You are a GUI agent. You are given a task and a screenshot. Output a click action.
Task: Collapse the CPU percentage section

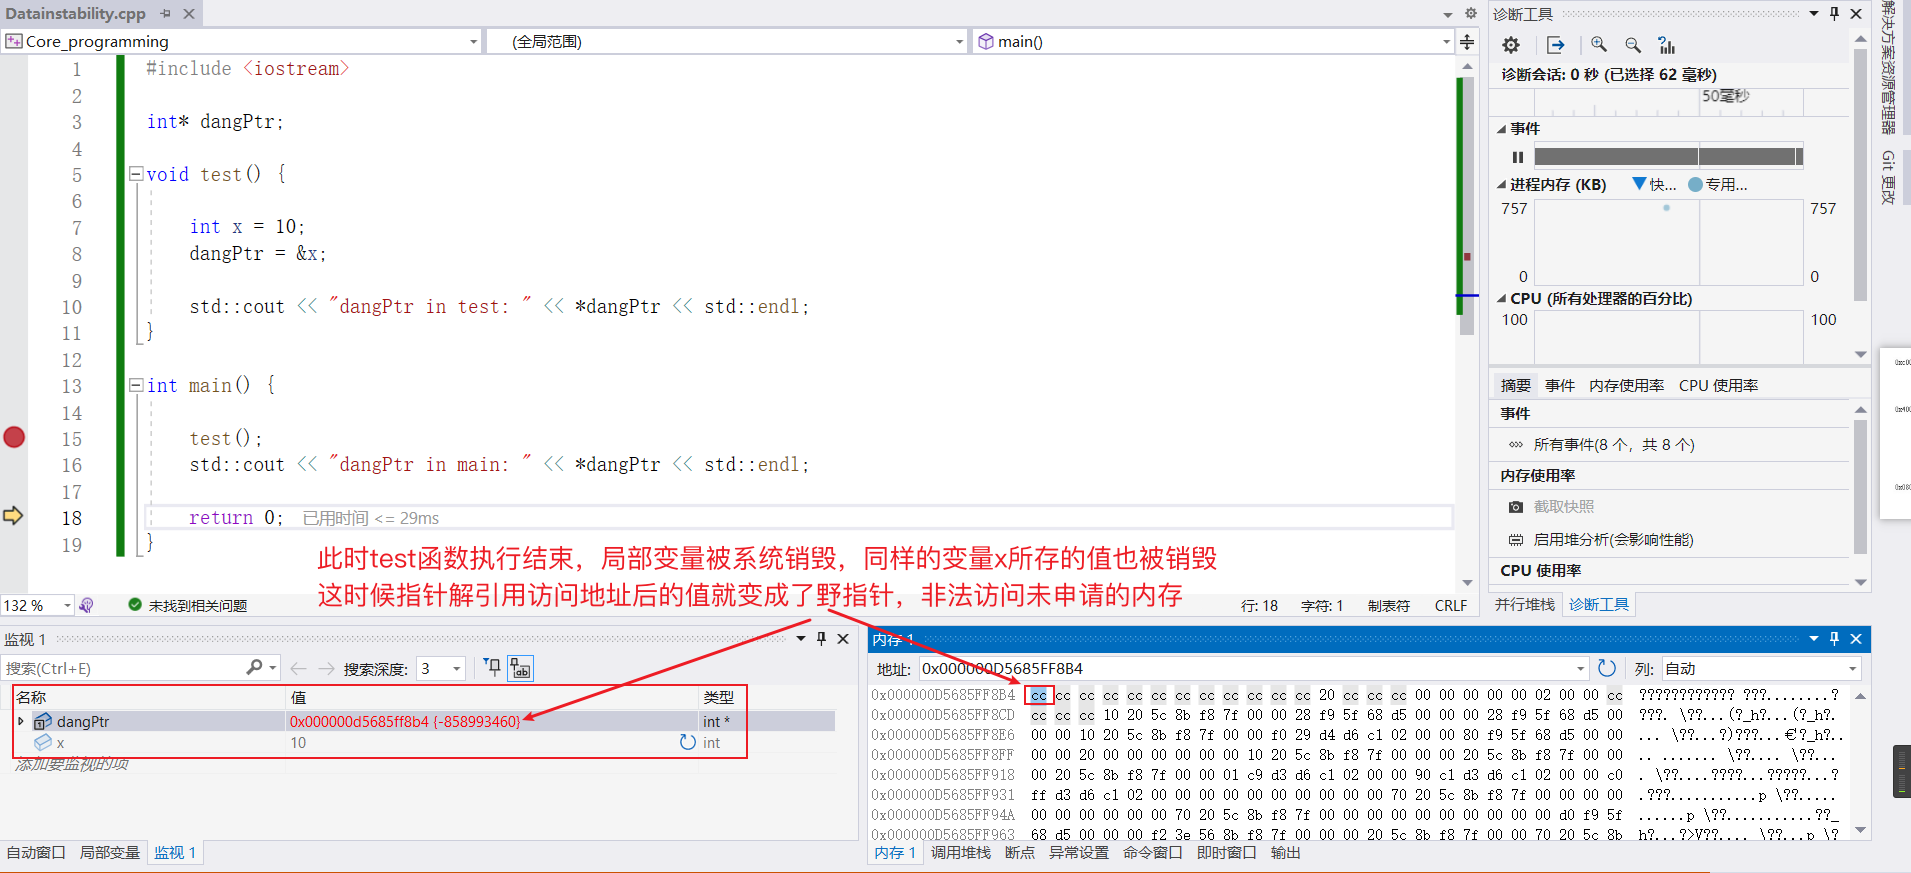(1501, 299)
